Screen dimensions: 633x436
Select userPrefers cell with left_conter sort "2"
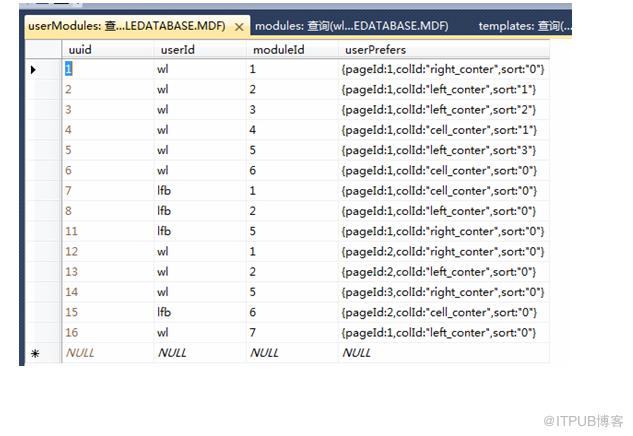click(444, 110)
